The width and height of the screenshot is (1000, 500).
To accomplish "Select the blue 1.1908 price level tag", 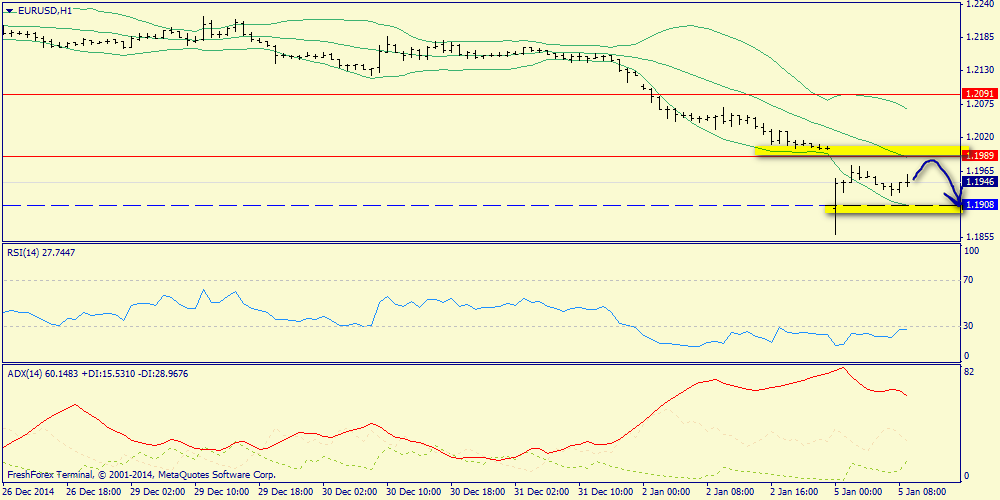I will (x=978, y=206).
